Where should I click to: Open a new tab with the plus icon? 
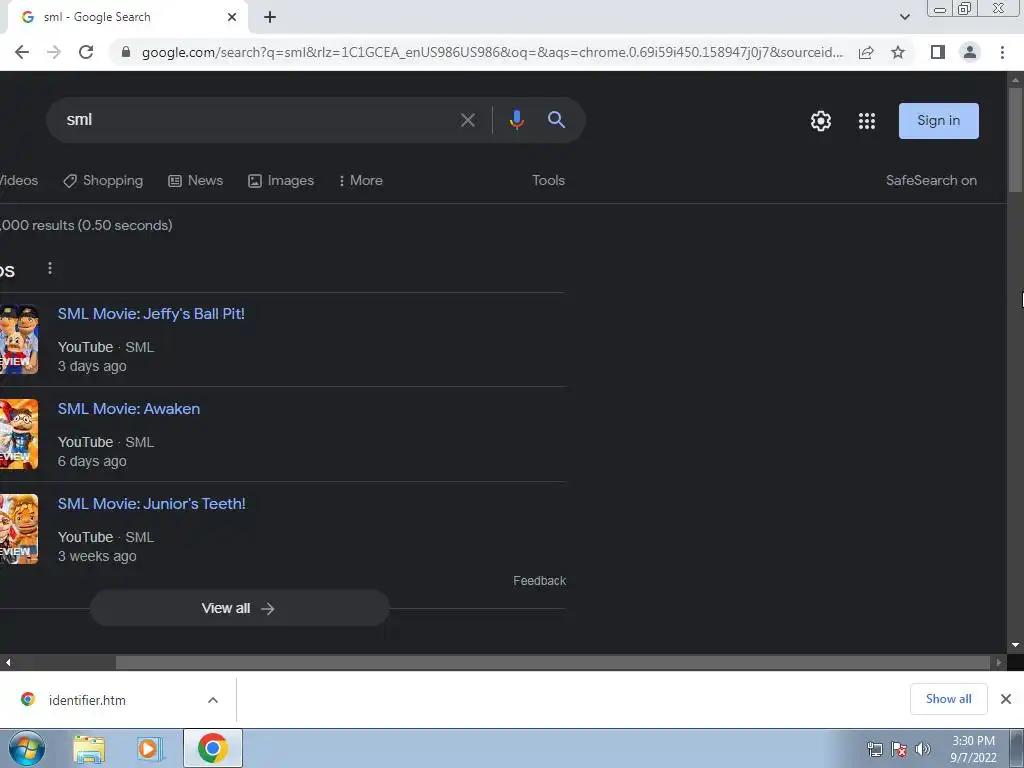pos(270,17)
